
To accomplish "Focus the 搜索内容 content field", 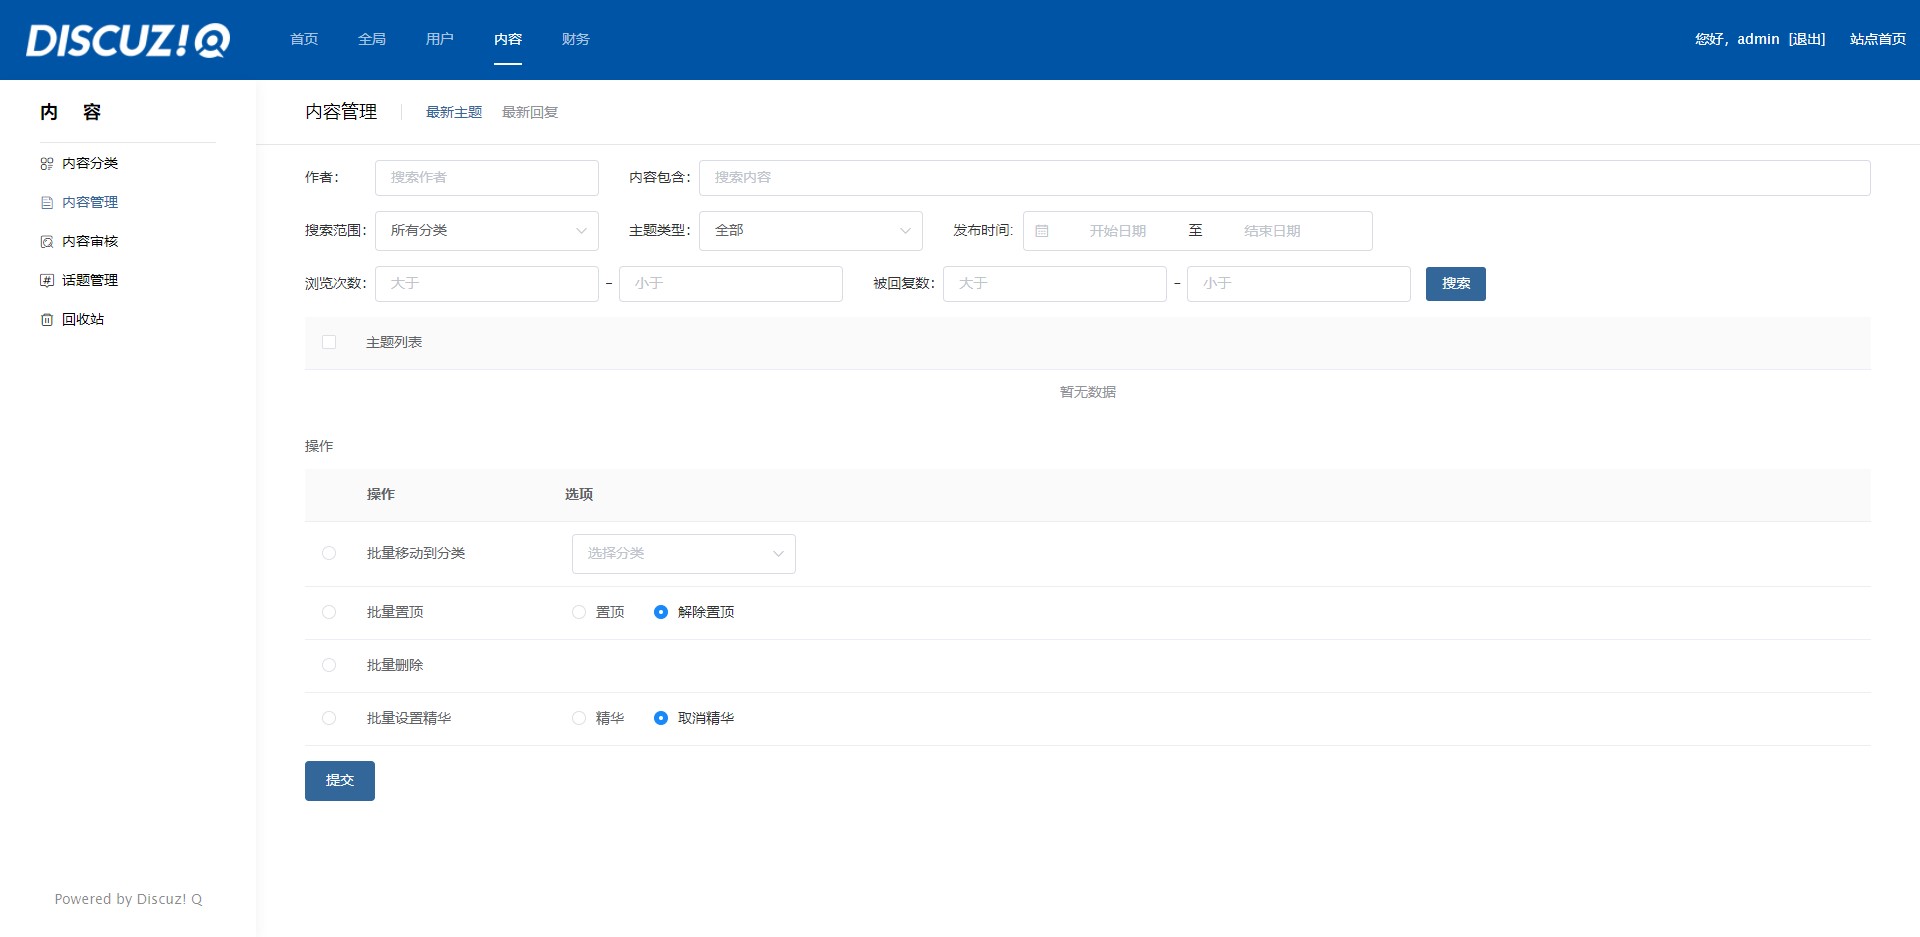I will (x=1285, y=178).
